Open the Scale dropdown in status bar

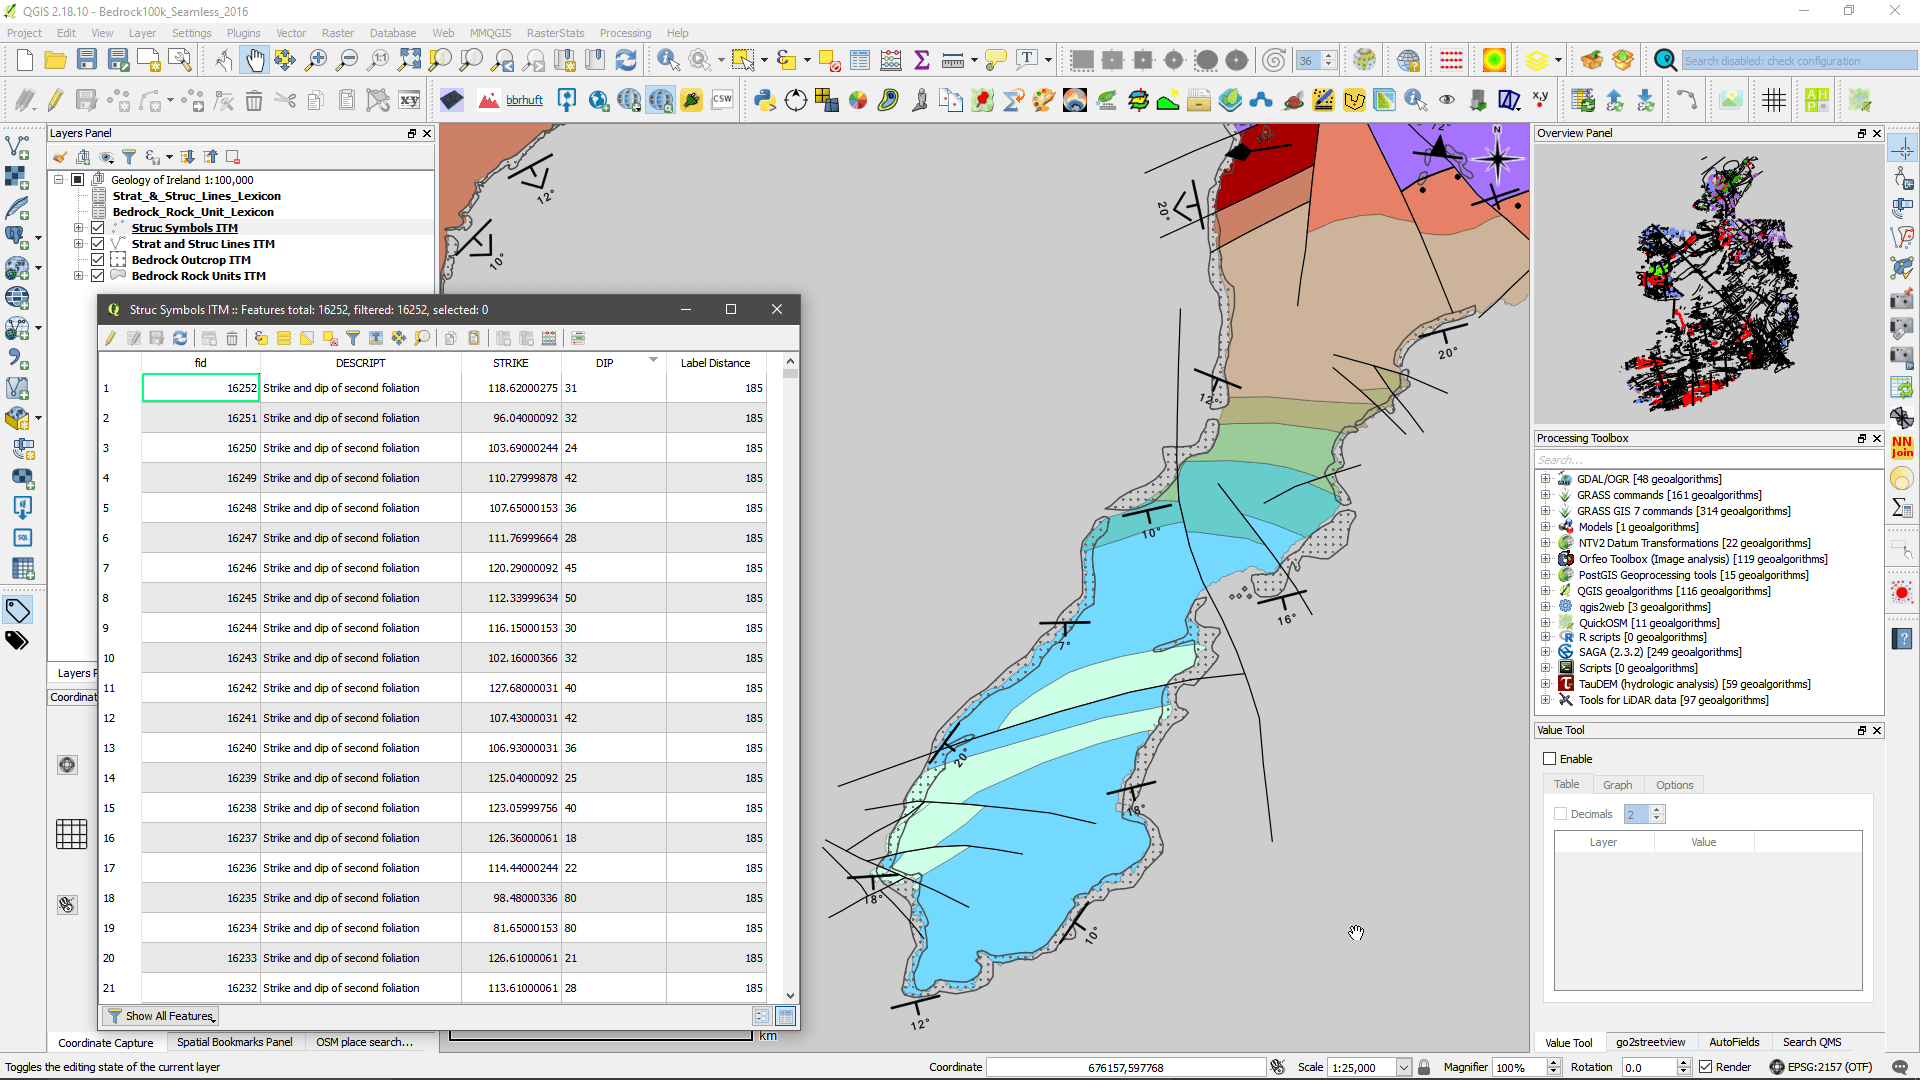tap(1403, 1067)
